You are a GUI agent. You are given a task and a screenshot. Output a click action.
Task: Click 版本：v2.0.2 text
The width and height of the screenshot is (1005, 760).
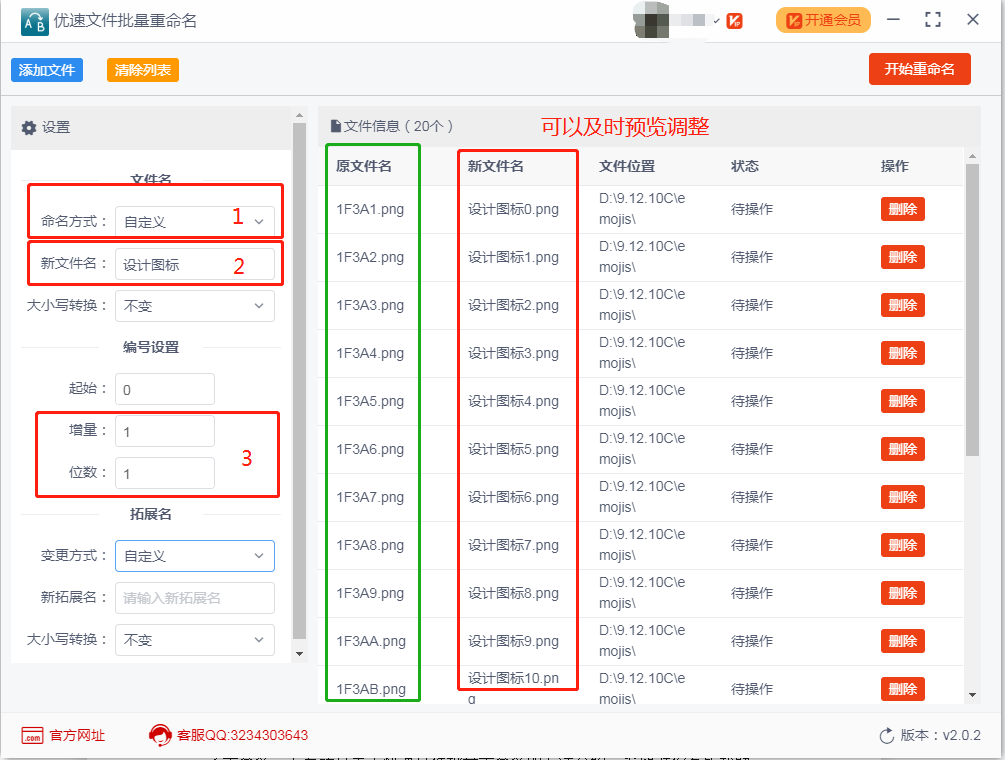pos(940,735)
